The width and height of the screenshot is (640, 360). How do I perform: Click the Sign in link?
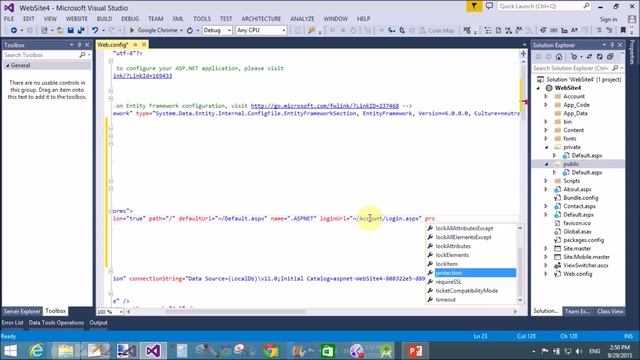tap(608, 20)
